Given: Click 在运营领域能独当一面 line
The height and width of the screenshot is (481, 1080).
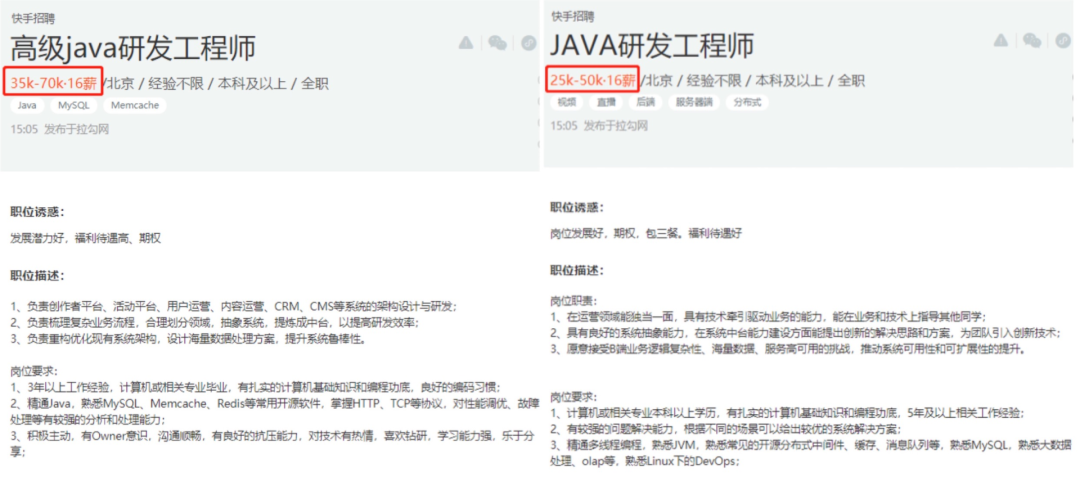Looking at the screenshot, I should [x=768, y=317].
